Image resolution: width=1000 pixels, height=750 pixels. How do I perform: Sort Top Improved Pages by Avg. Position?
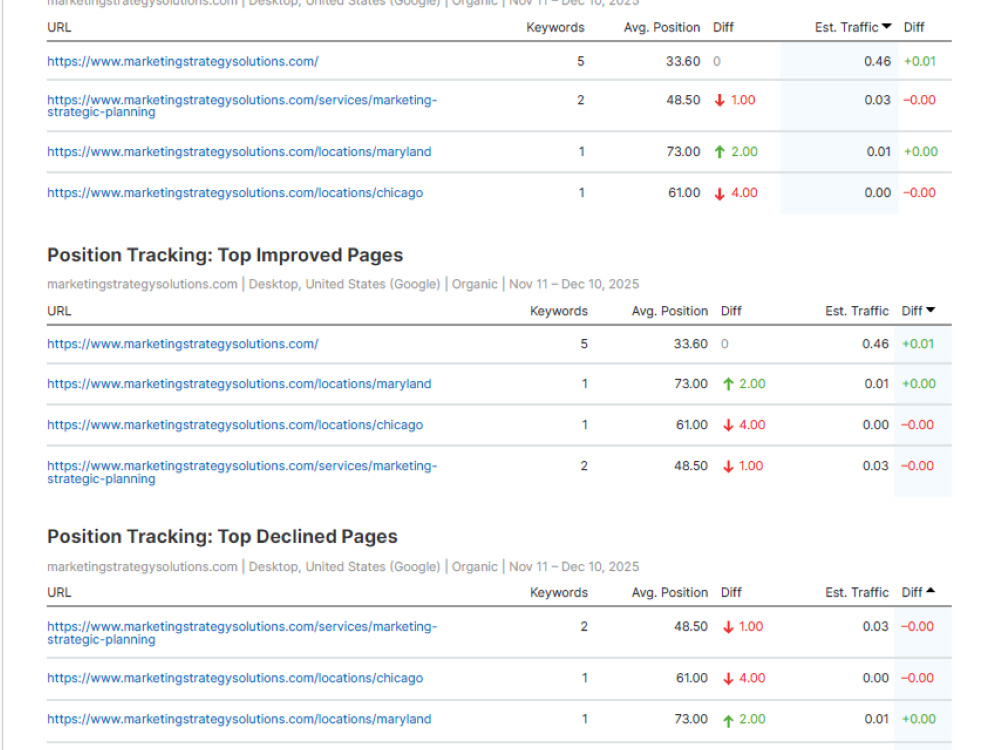point(670,311)
